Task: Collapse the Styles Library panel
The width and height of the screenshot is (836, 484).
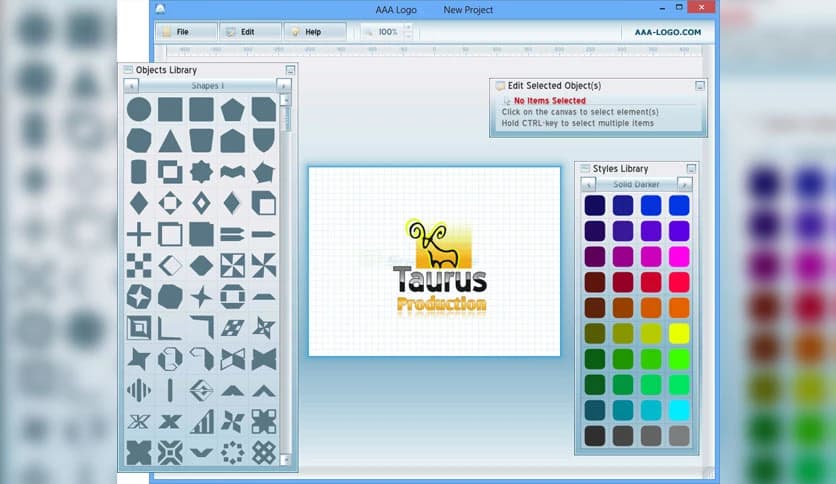Action: click(x=691, y=168)
